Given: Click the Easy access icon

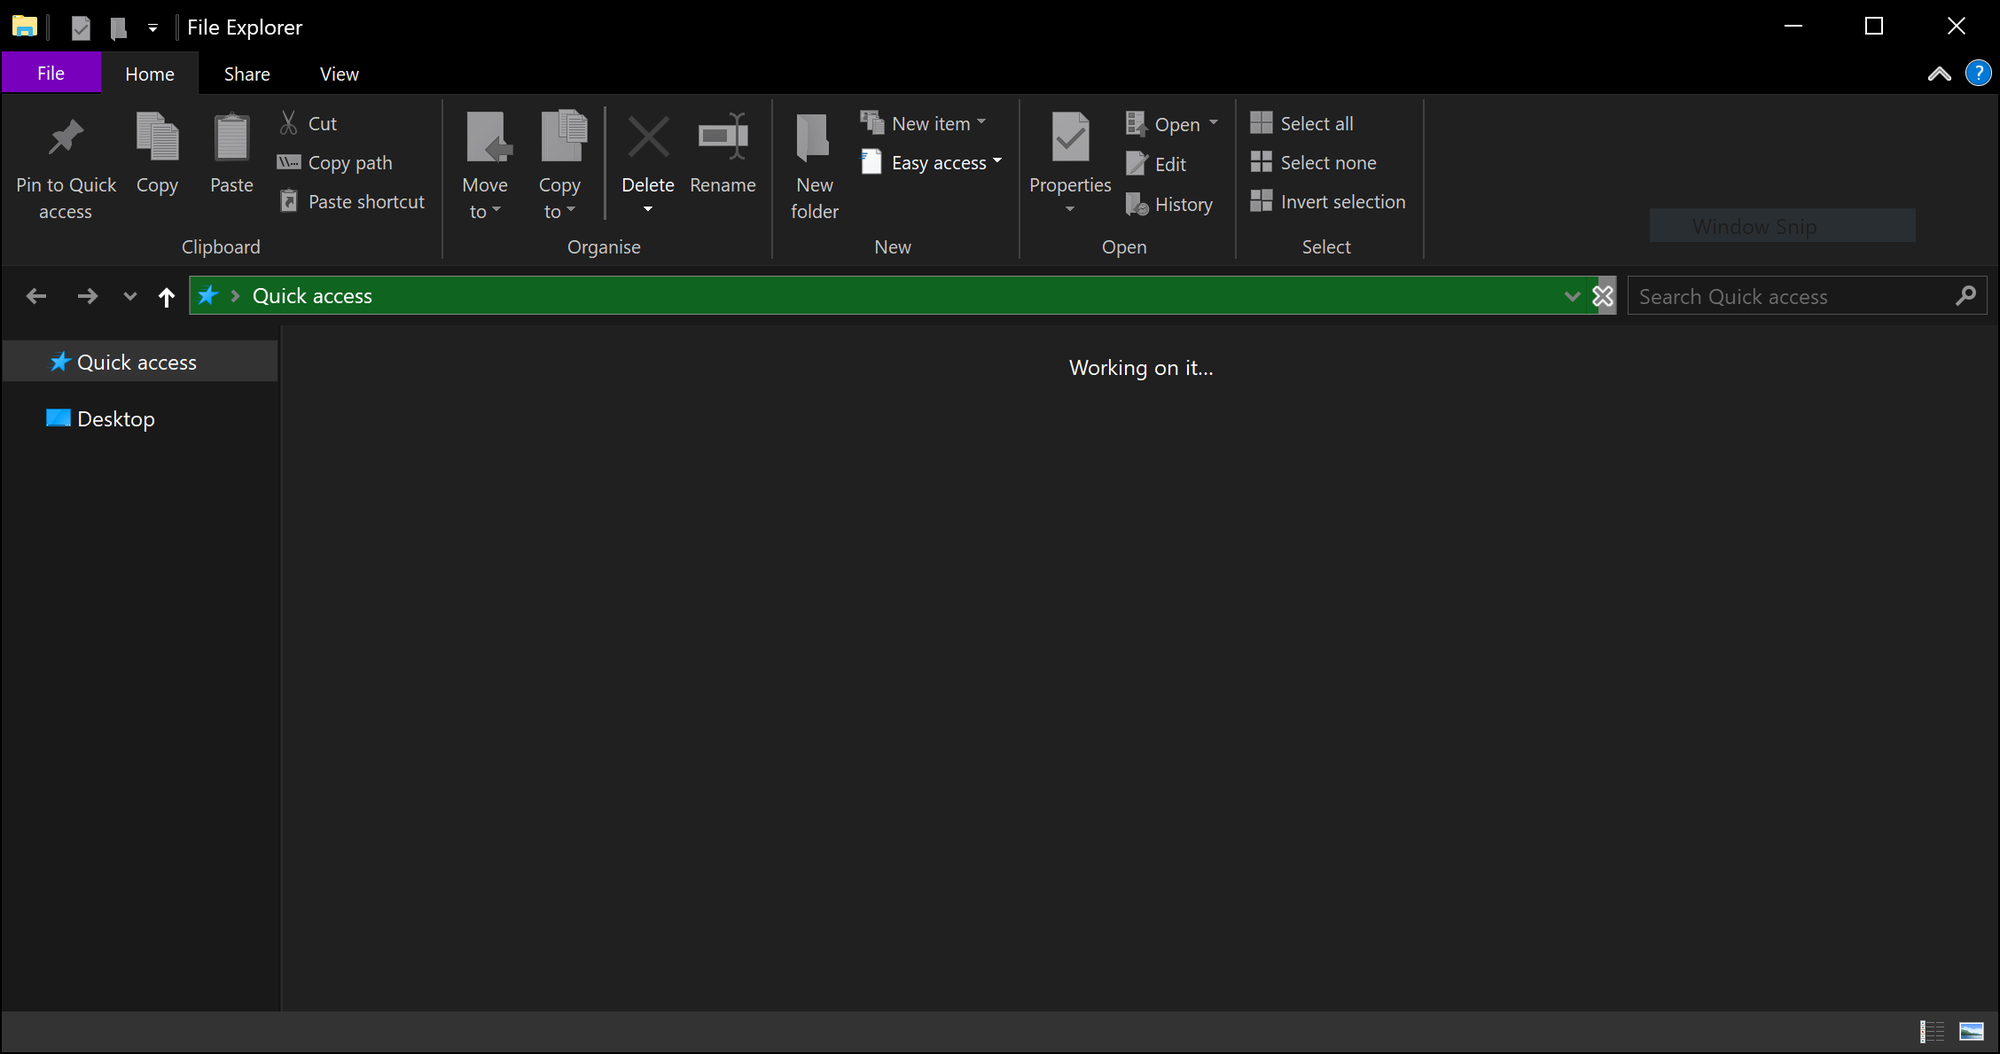Looking at the screenshot, I should click(872, 162).
